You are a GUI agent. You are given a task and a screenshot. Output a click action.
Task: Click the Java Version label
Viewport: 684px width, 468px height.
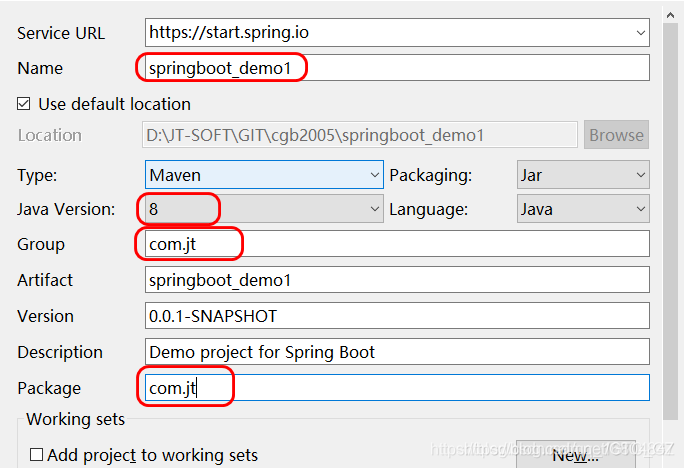[x=66, y=209]
